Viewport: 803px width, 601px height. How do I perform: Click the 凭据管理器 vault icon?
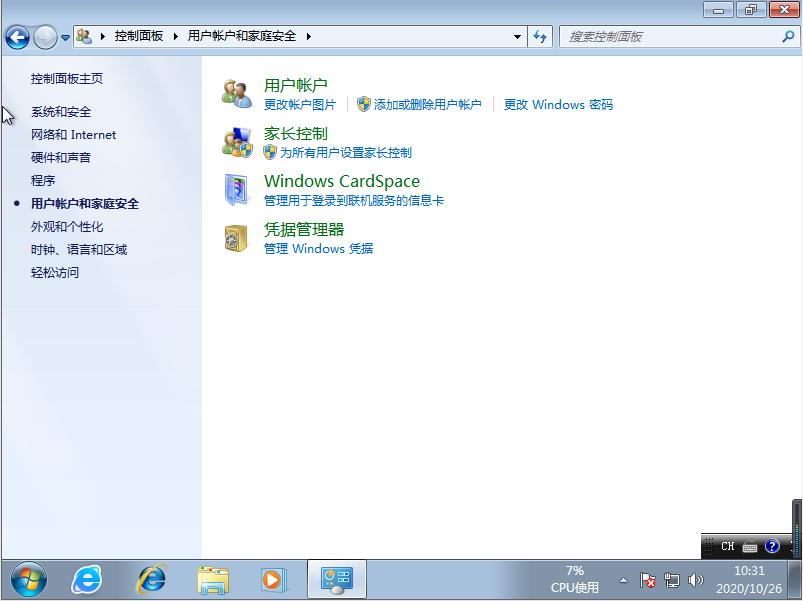tap(237, 240)
